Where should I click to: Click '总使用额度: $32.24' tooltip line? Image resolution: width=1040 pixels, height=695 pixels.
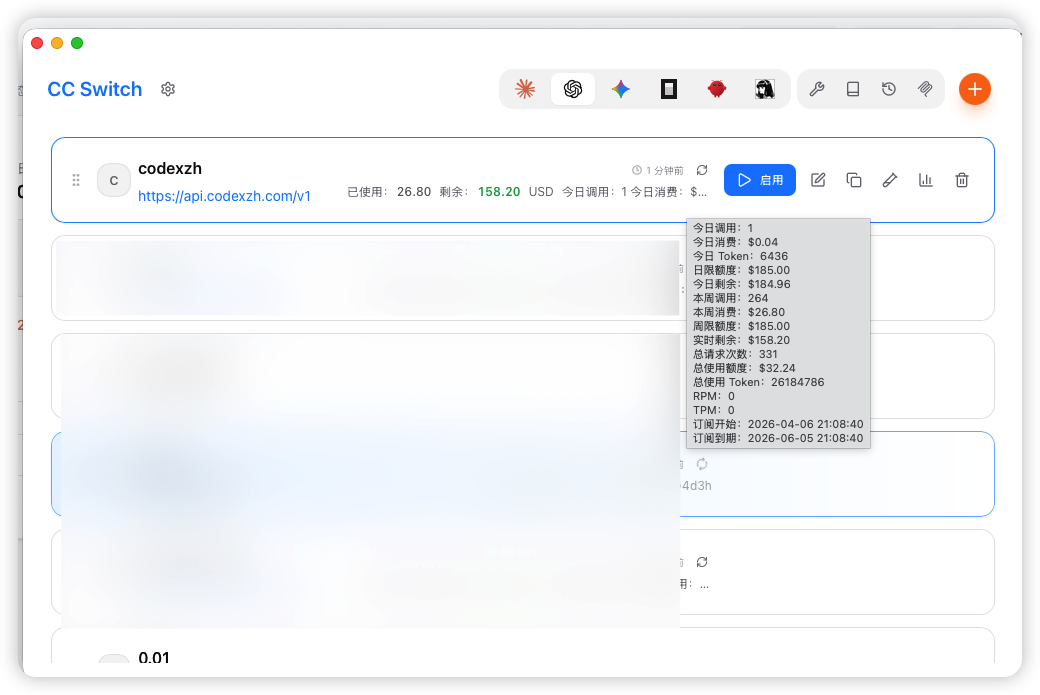pyautogui.click(x=744, y=368)
